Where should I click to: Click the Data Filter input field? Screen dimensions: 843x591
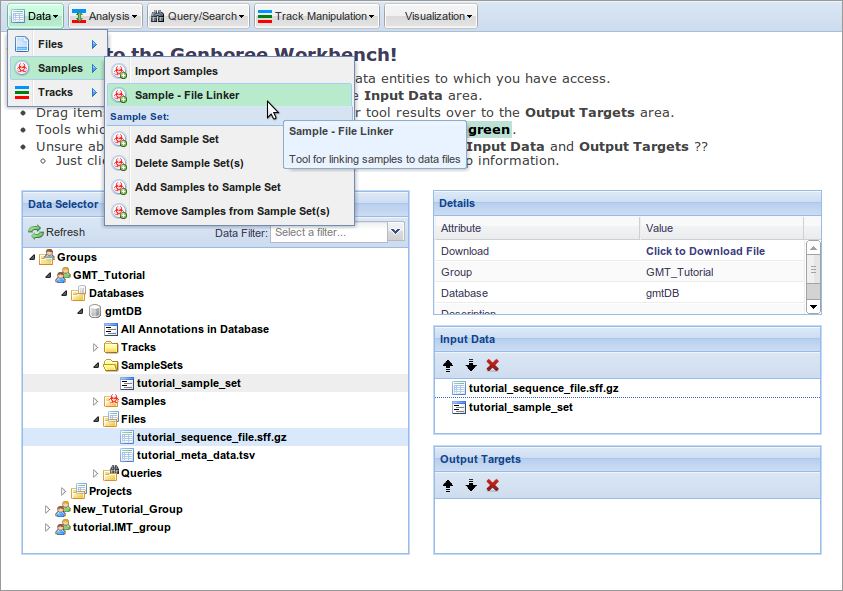click(328, 232)
